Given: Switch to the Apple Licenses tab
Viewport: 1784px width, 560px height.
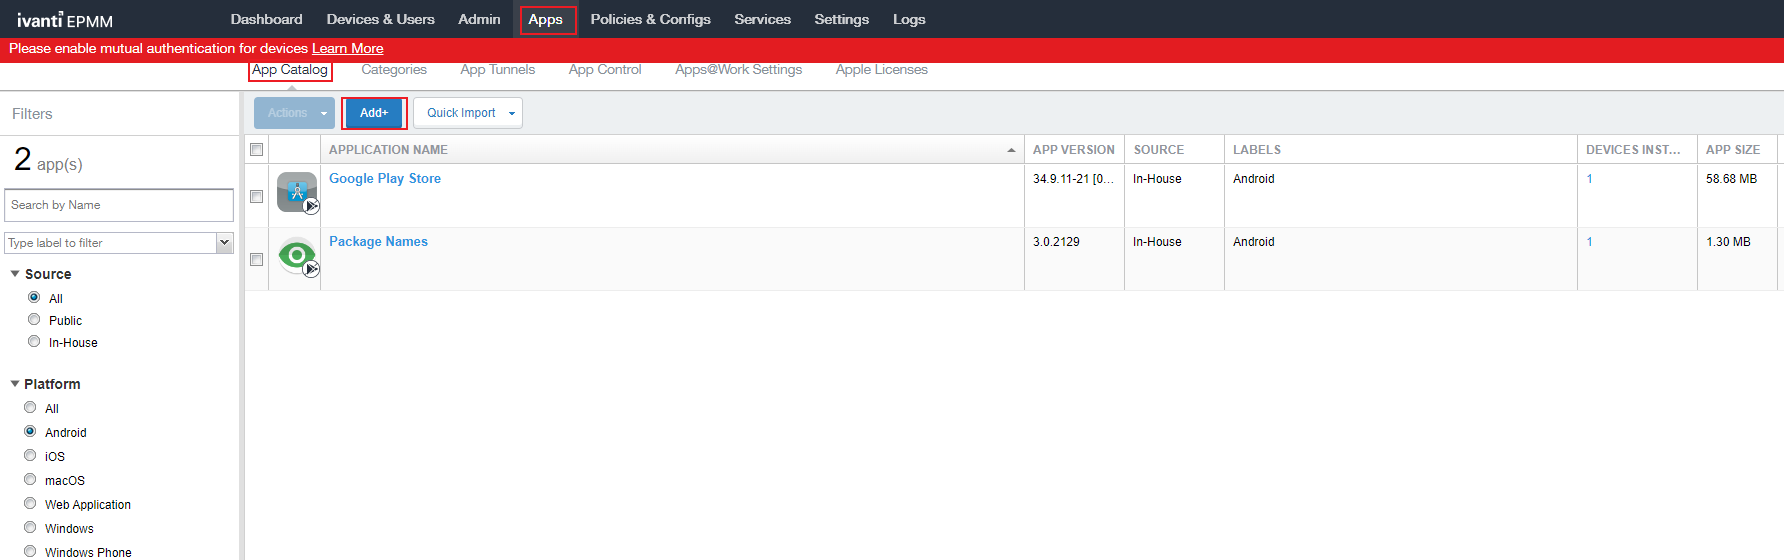Looking at the screenshot, I should click(x=882, y=70).
